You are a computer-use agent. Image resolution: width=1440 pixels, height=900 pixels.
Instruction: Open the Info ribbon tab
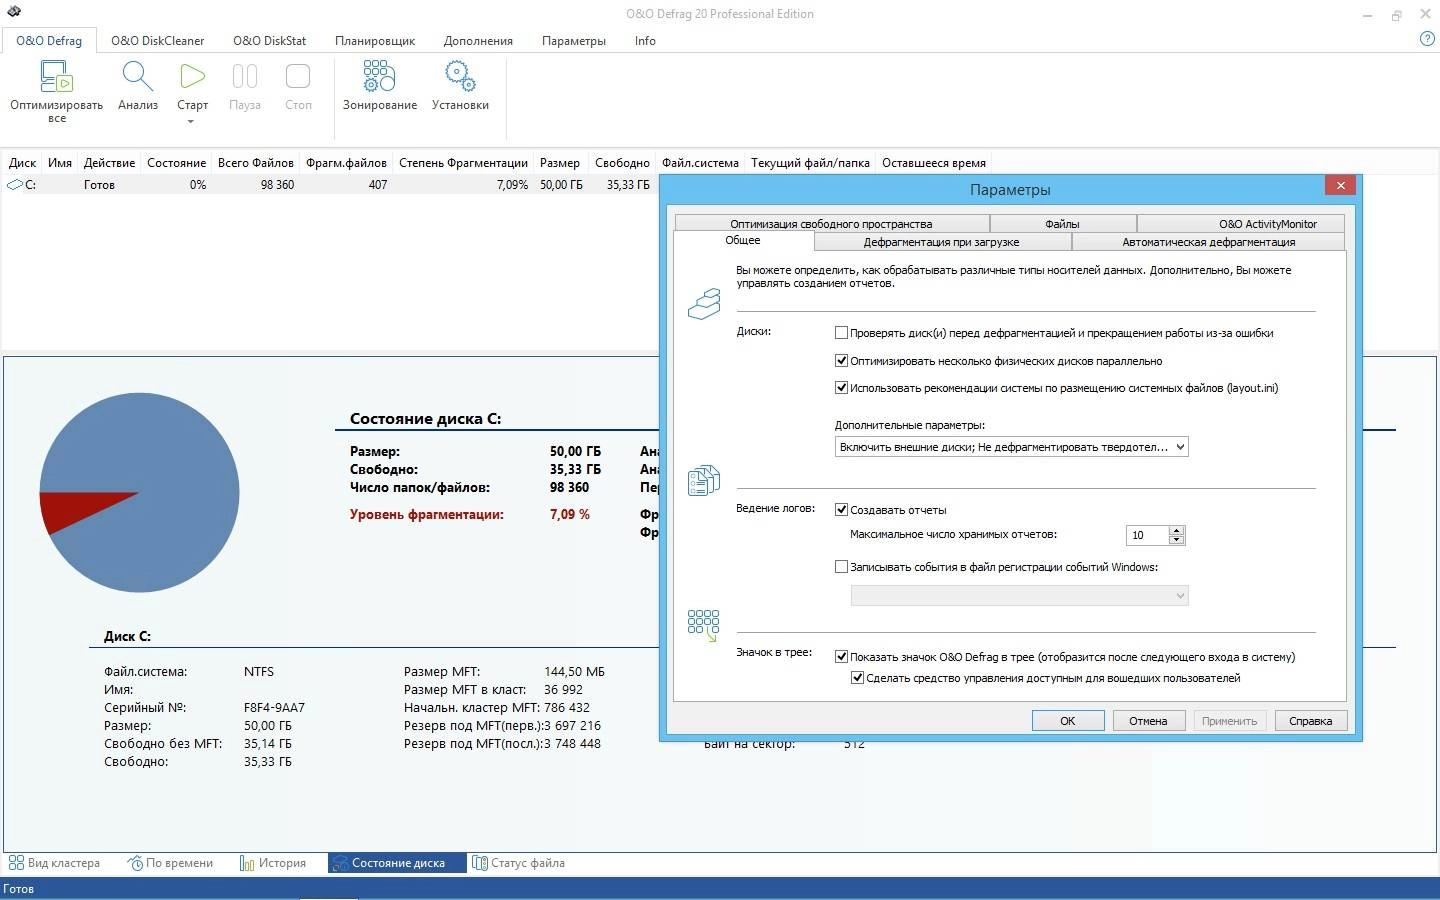[645, 41]
